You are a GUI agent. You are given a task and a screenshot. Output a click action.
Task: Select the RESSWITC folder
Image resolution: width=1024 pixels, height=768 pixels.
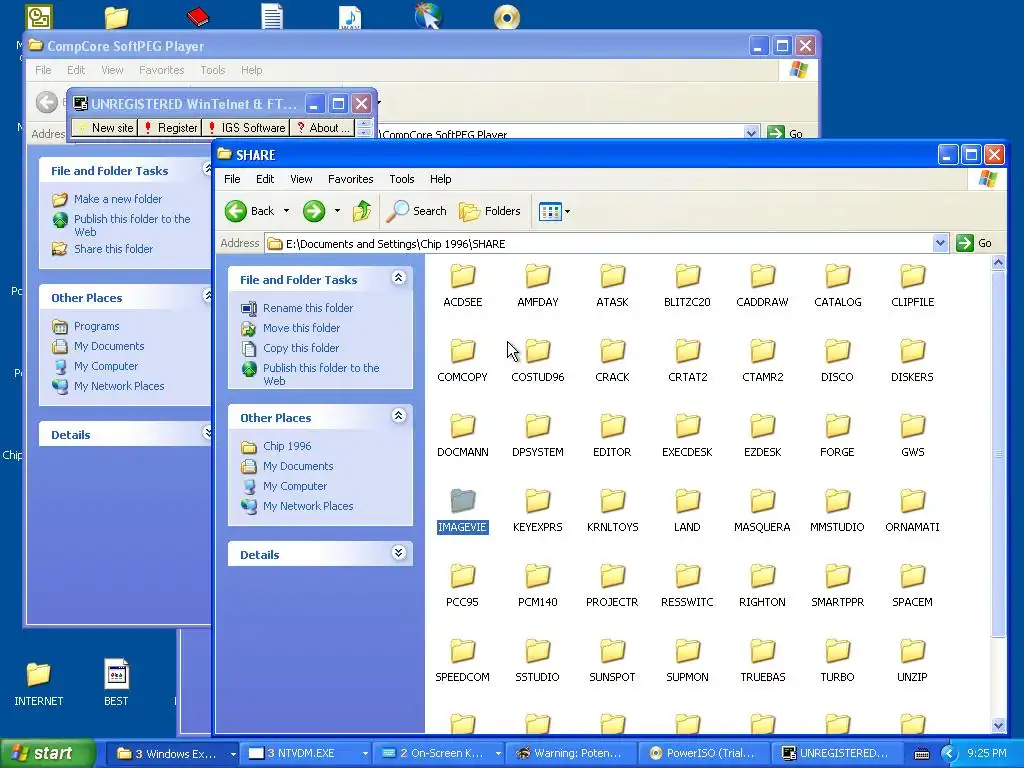[687, 586]
